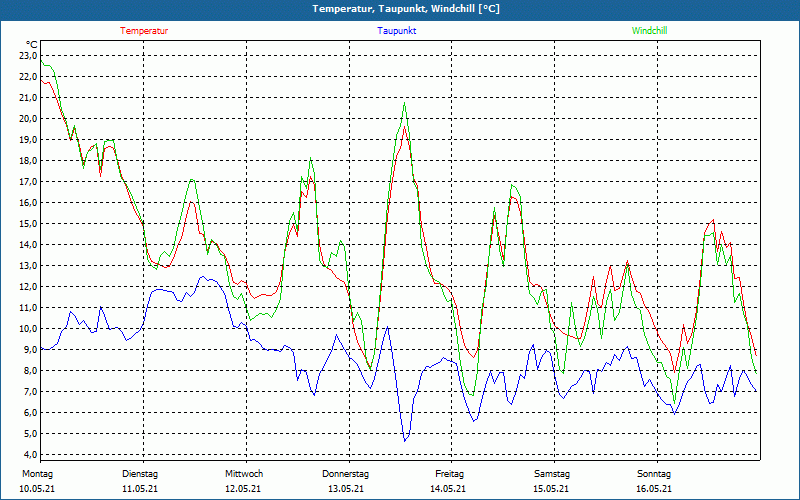Viewport: 800px width, 500px height.
Task: Click the blue Taupunkt legend label
Action: 396,31
